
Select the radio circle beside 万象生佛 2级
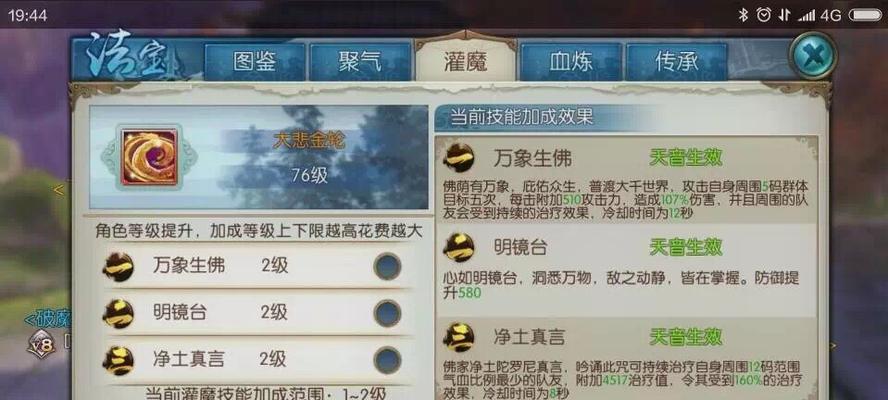point(387,266)
